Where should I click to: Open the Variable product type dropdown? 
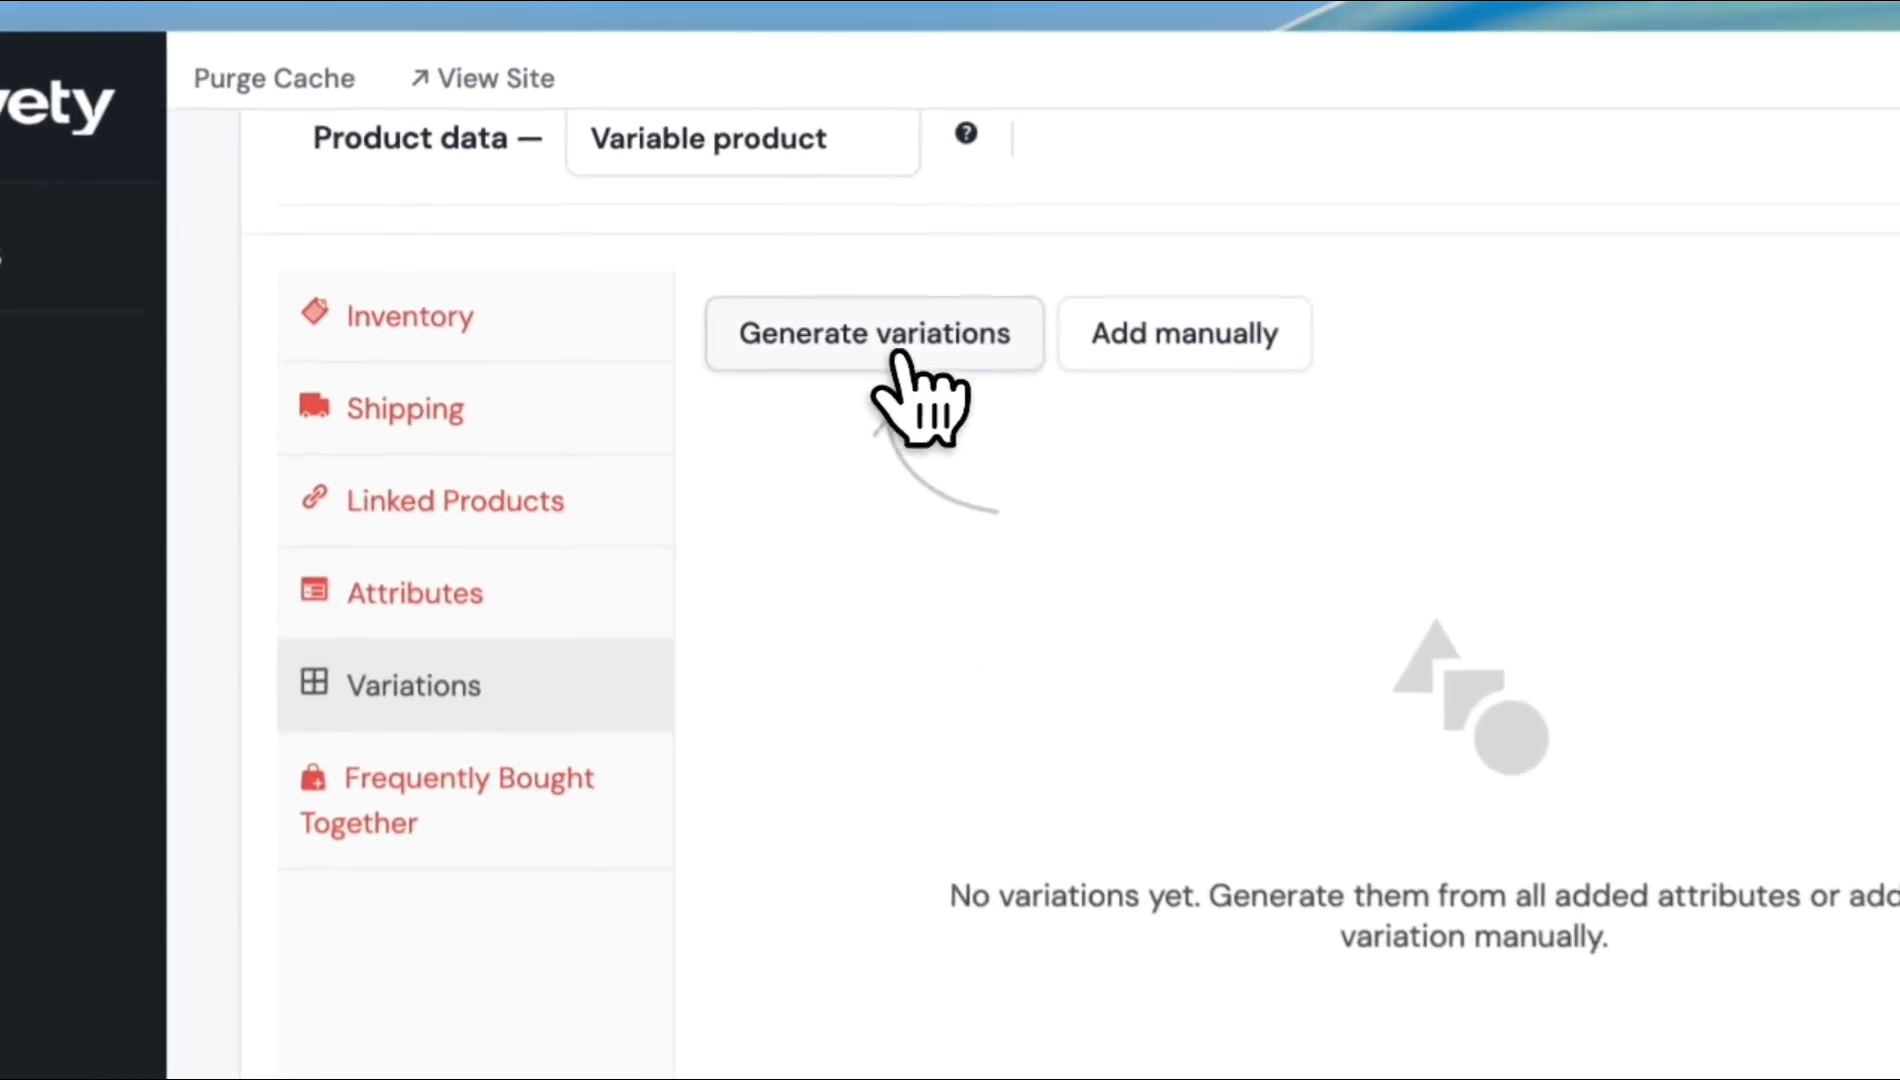(742, 139)
